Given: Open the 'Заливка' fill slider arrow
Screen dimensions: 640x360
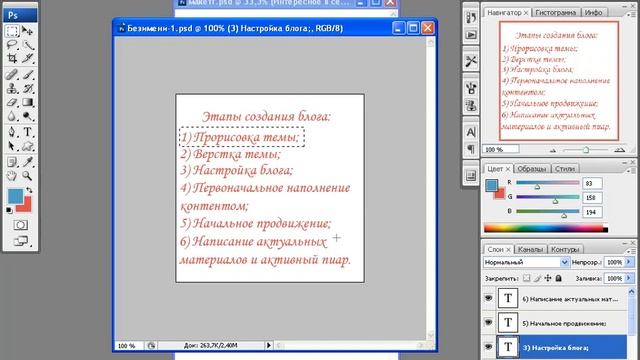Looking at the screenshot, I should point(629,278).
